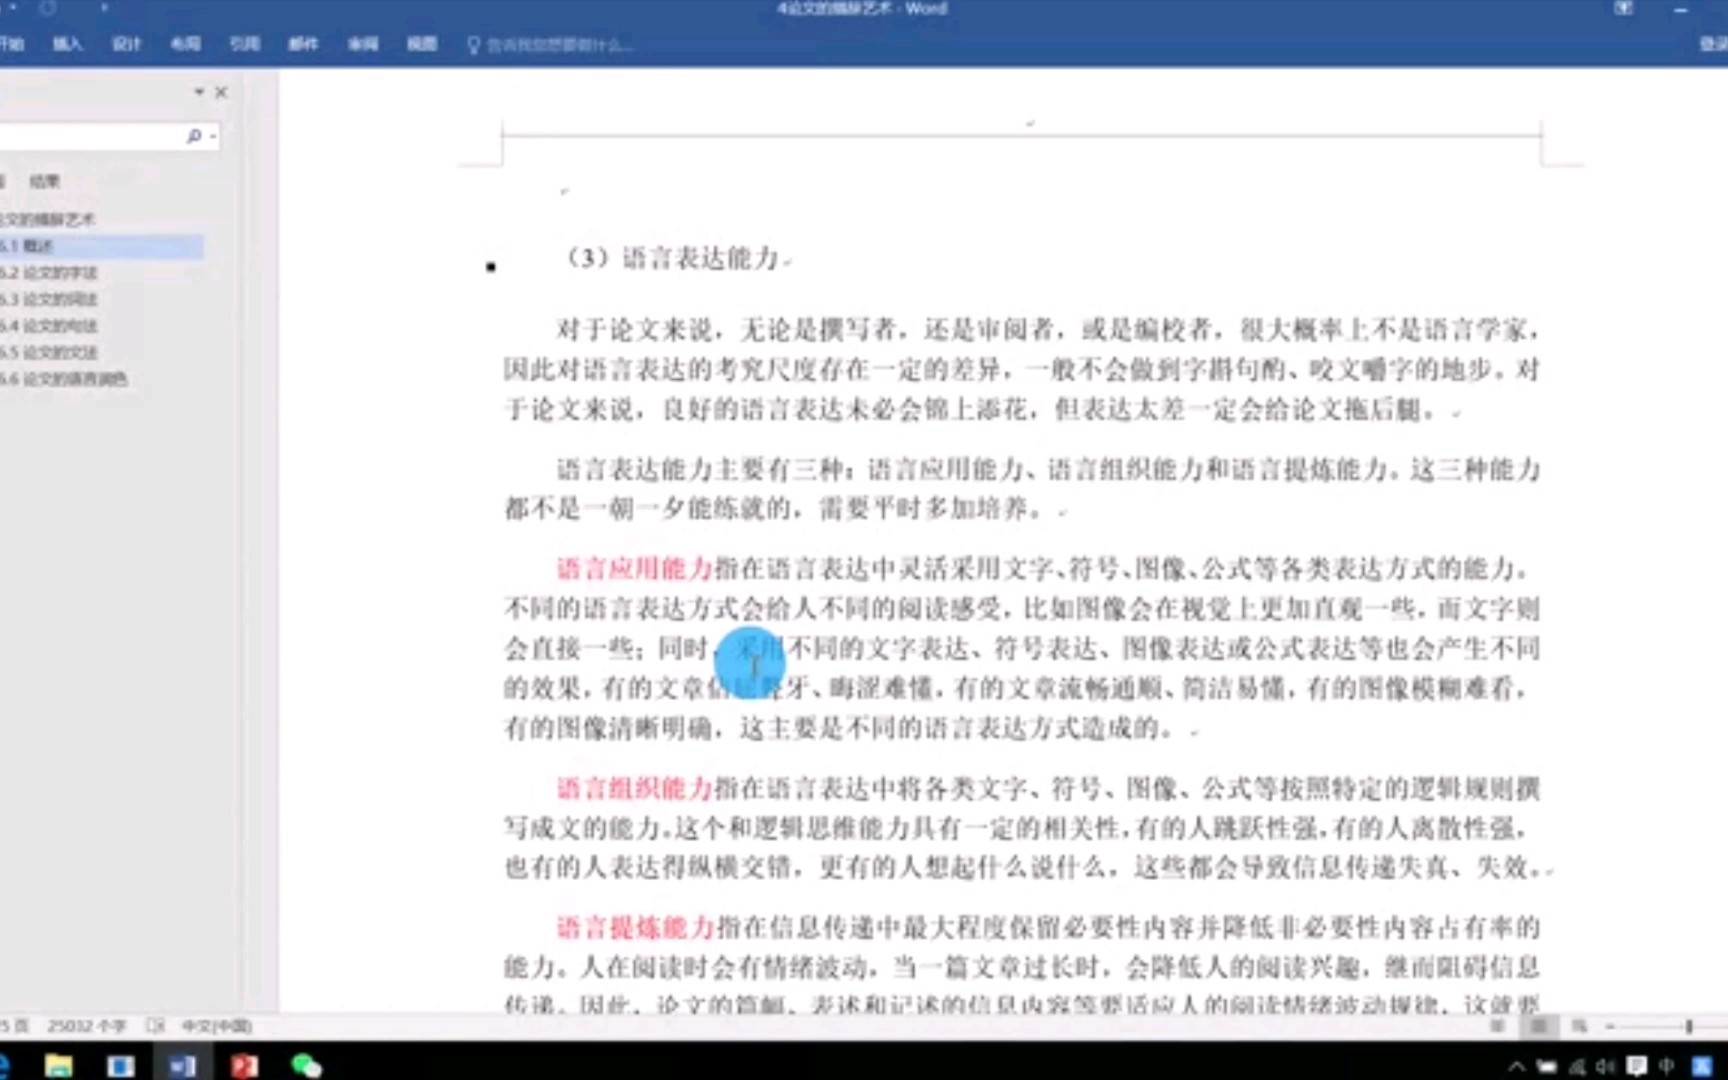Open the 插入 (Insert) ribbon tab
1728x1080 pixels.
pos(67,44)
